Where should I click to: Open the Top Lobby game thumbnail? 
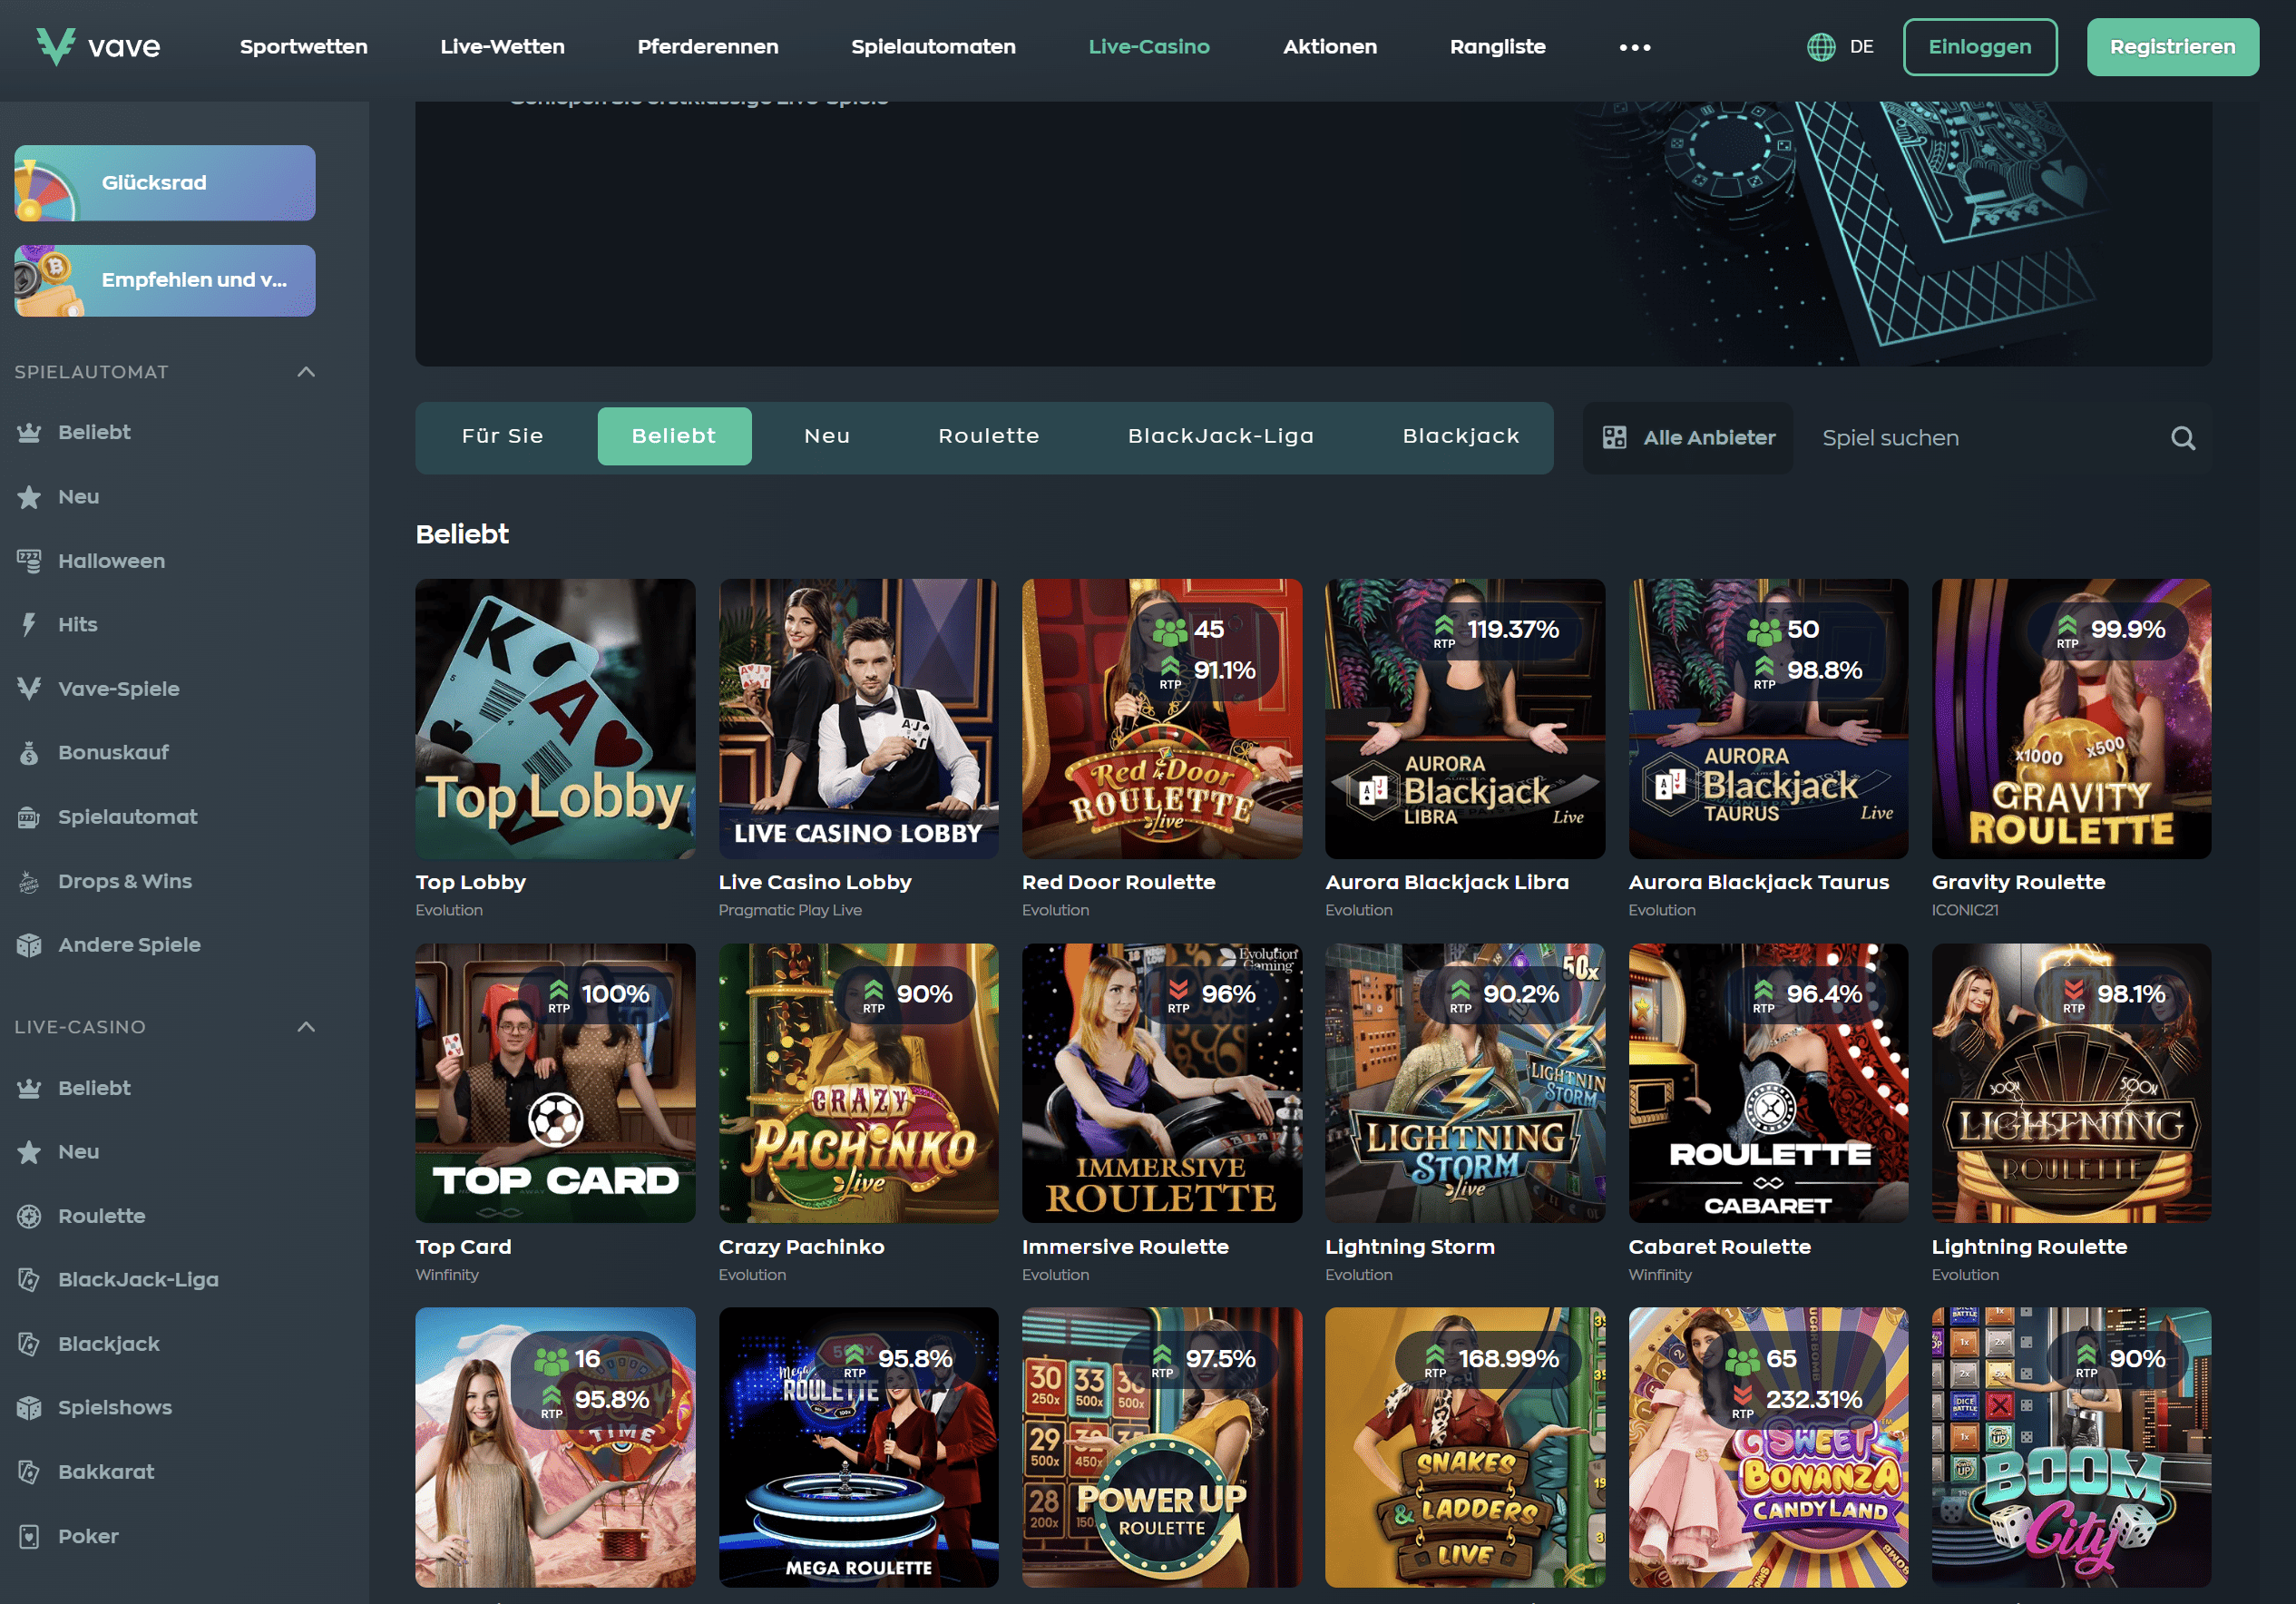pyautogui.click(x=555, y=719)
